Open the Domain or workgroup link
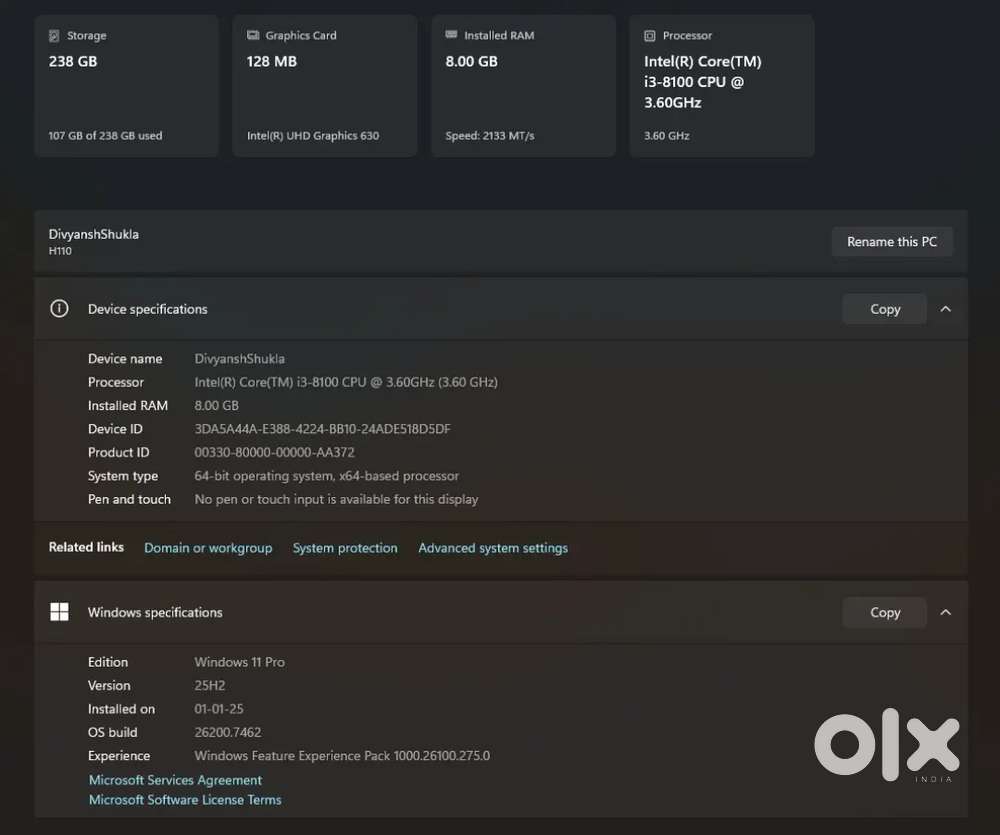The height and width of the screenshot is (835, 1000). pyautogui.click(x=208, y=548)
